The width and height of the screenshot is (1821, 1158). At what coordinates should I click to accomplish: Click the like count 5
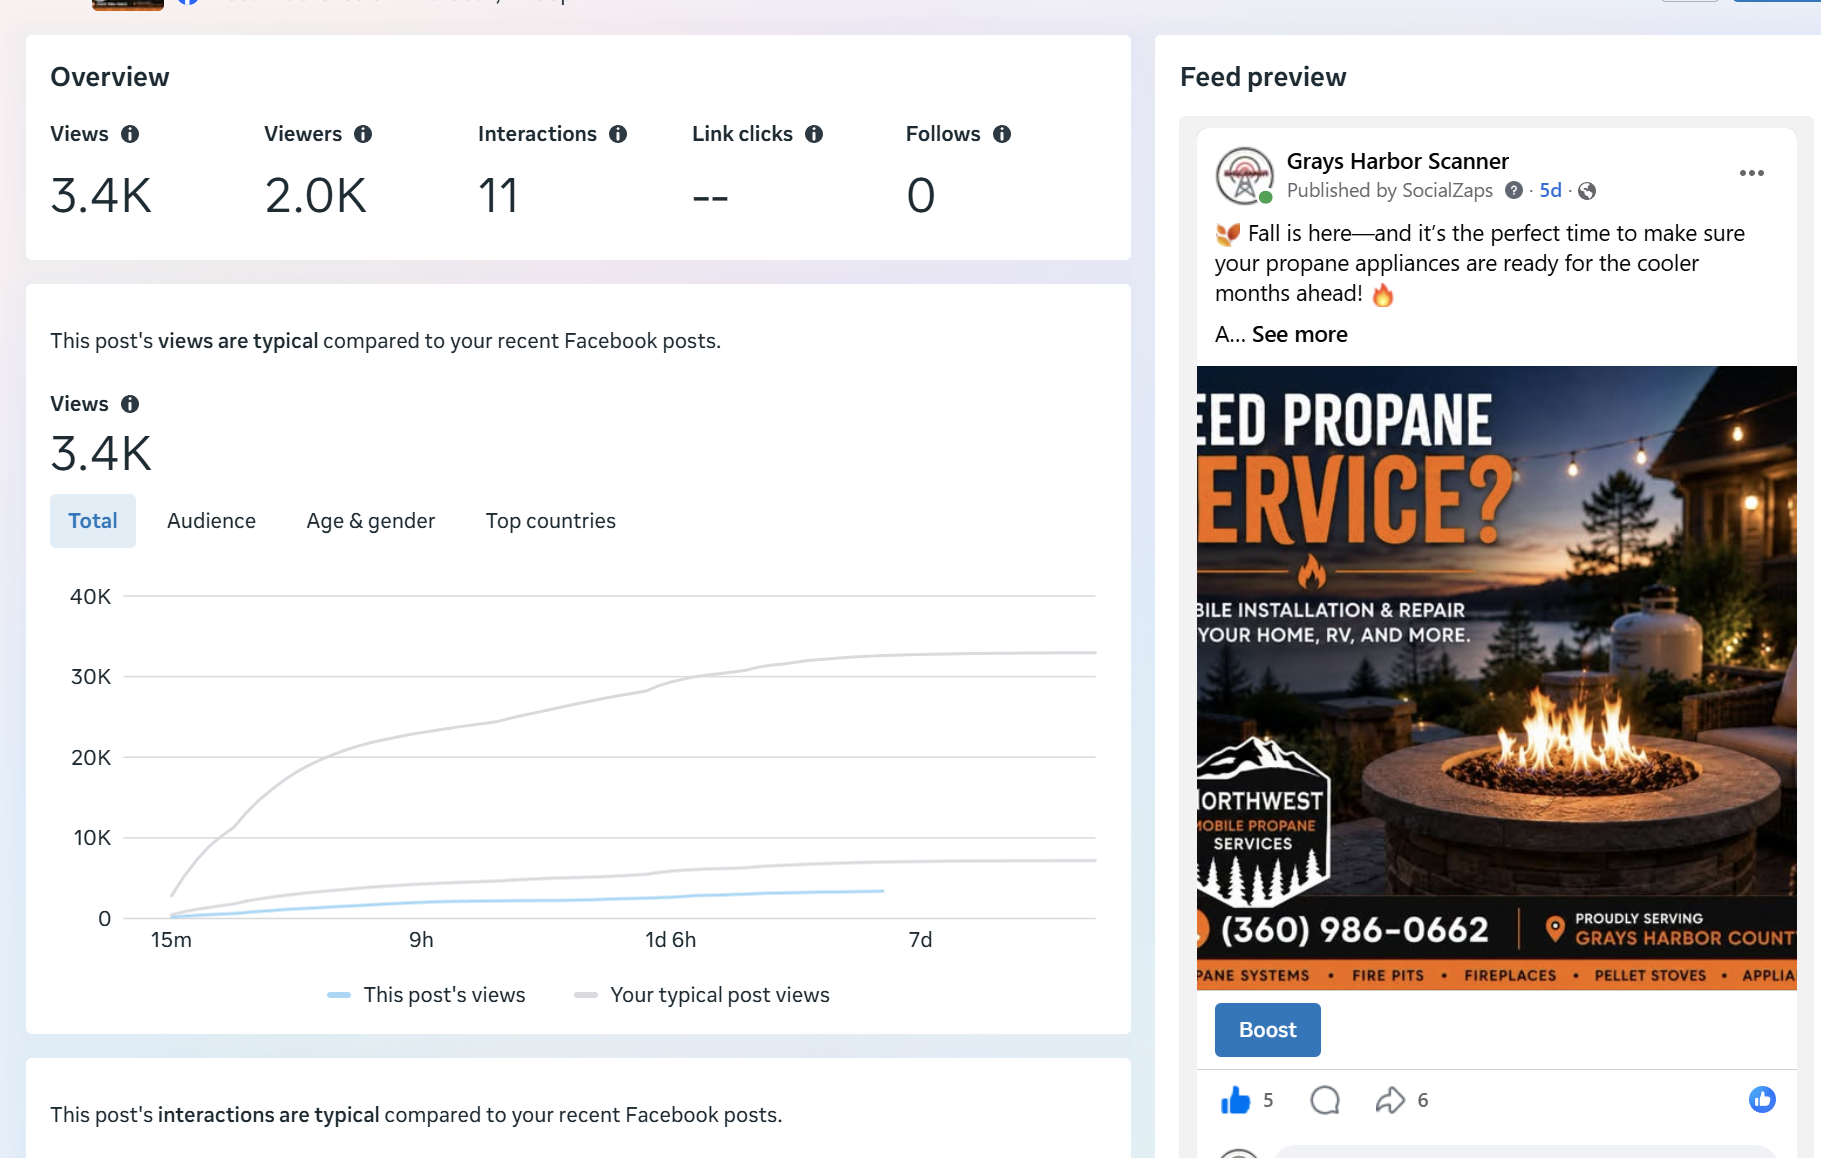pos(1268,1101)
